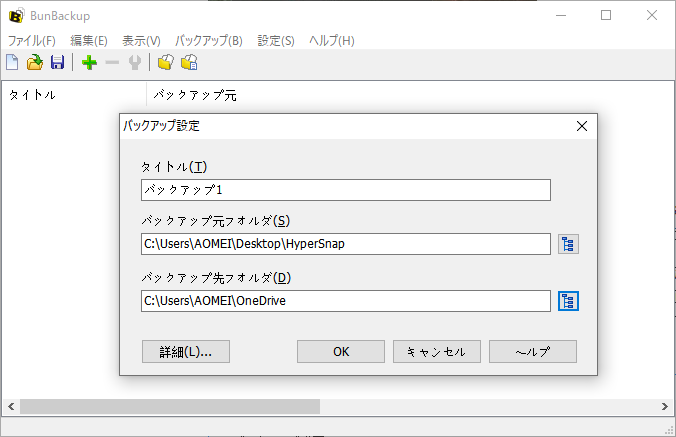Open the ファイル(F) menu
Image resolution: width=676 pixels, height=437 pixels.
pos(32,41)
